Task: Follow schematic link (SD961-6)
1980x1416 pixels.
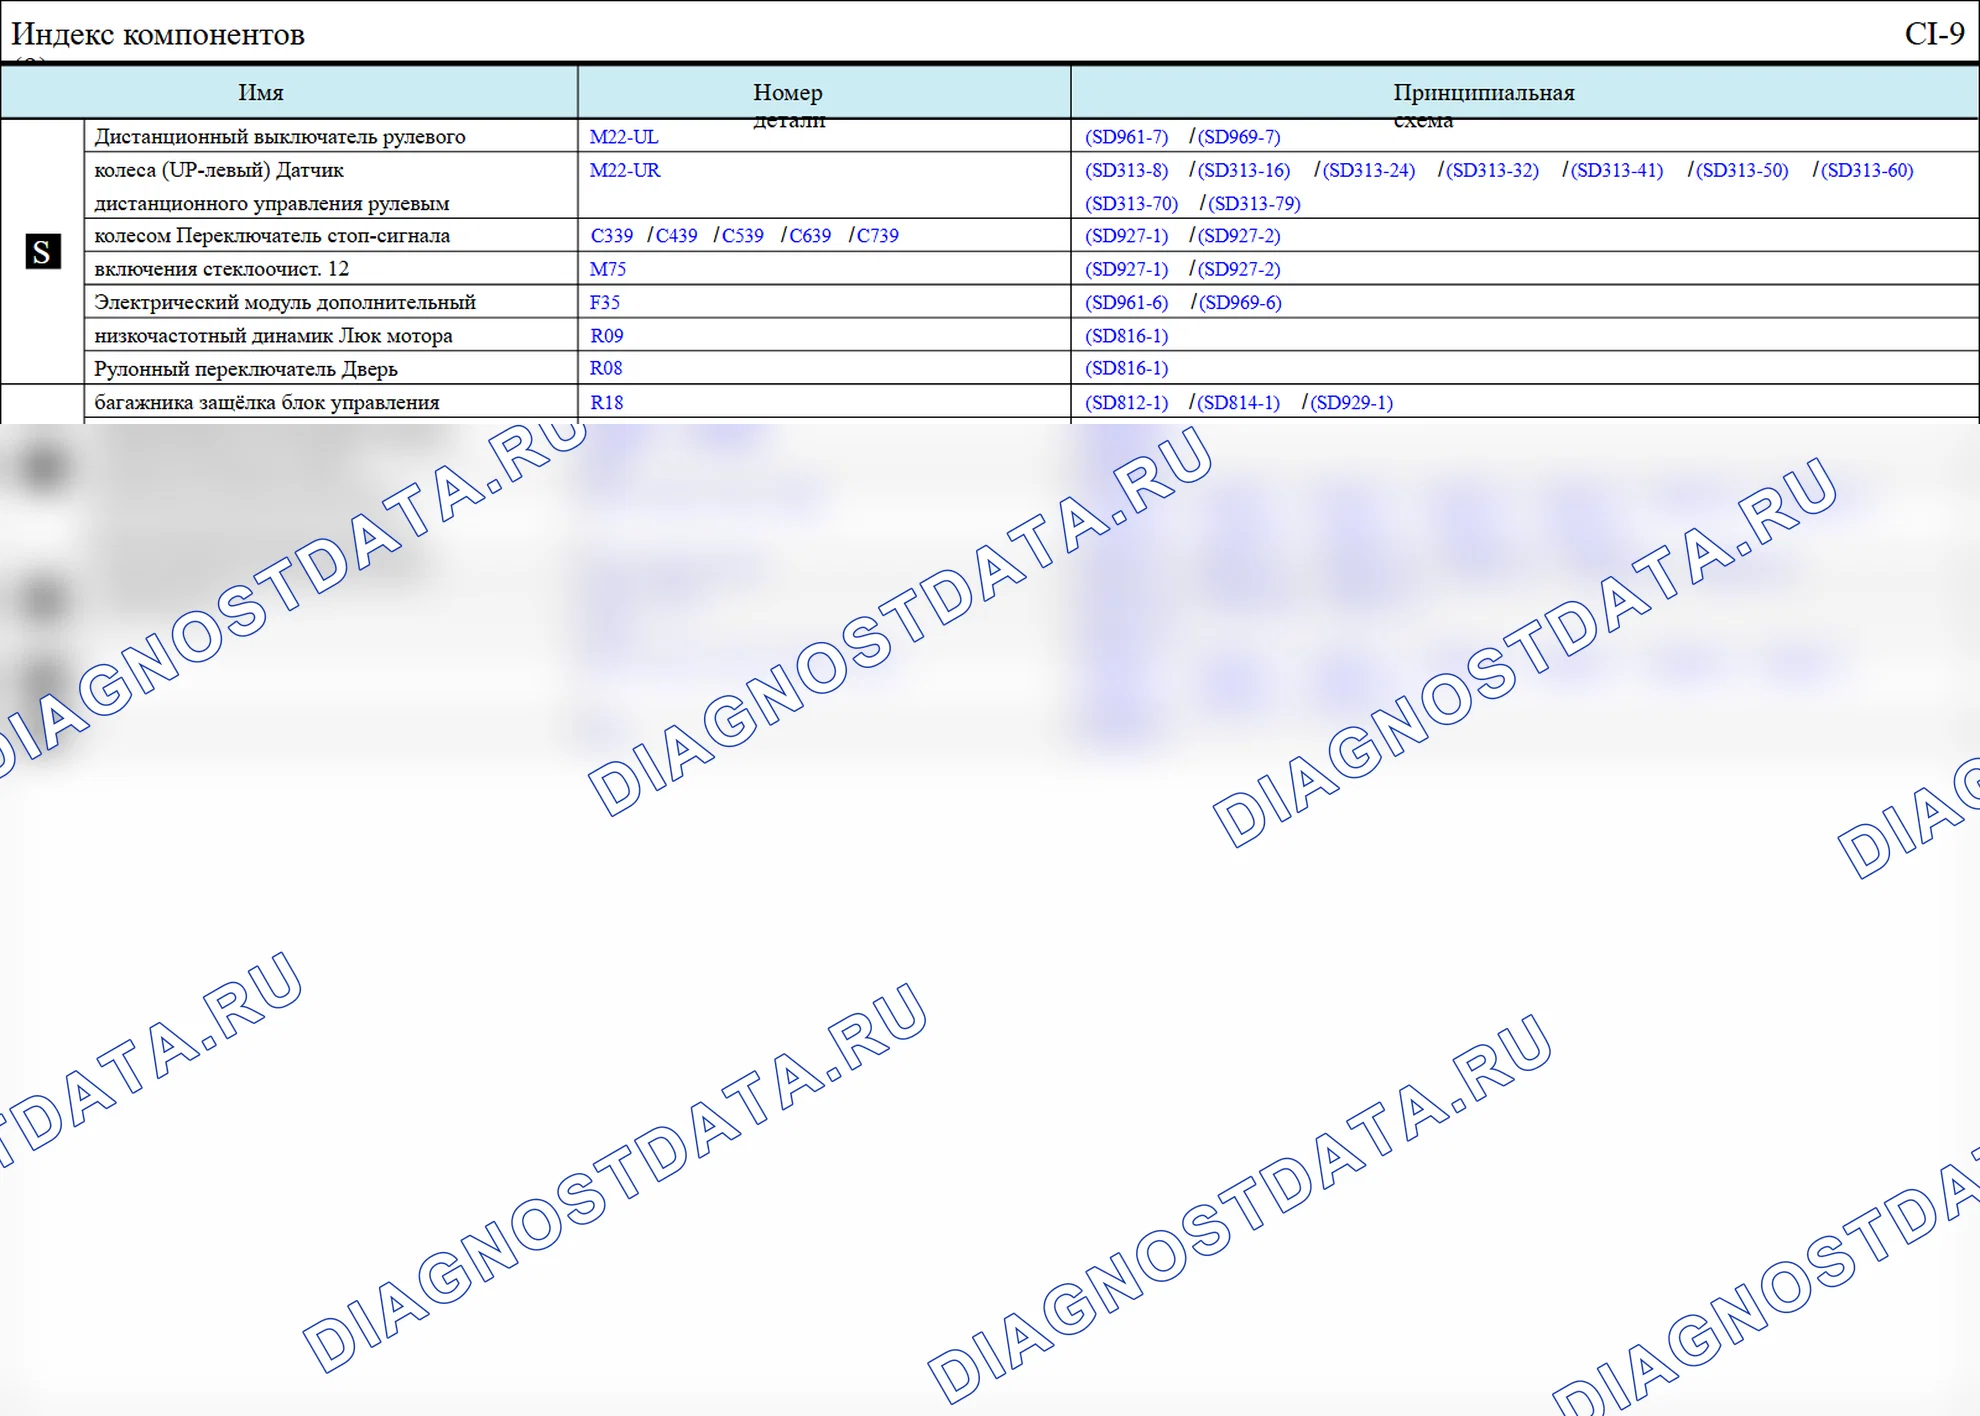Action: pyautogui.click(x=1127, y=302)
